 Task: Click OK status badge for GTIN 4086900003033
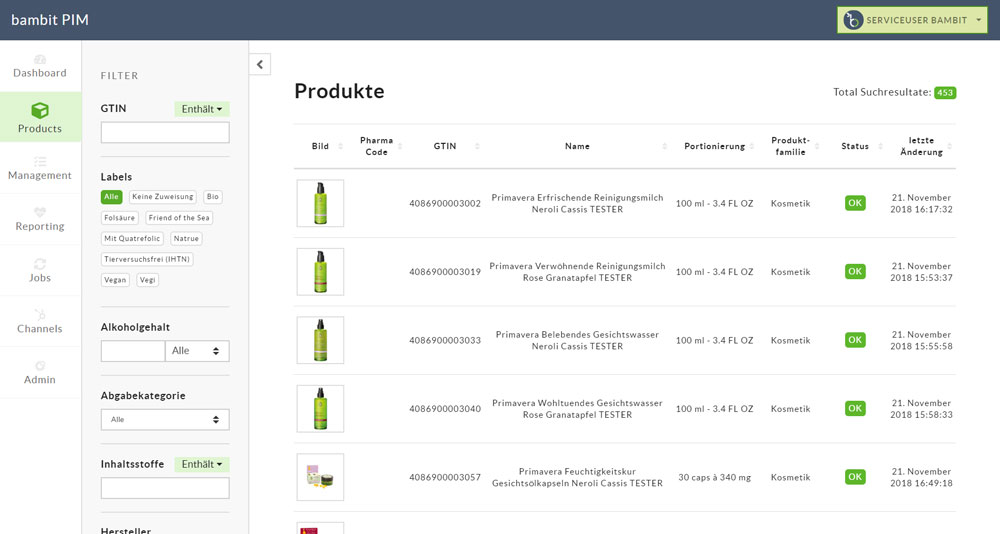(x=855, y=340)
